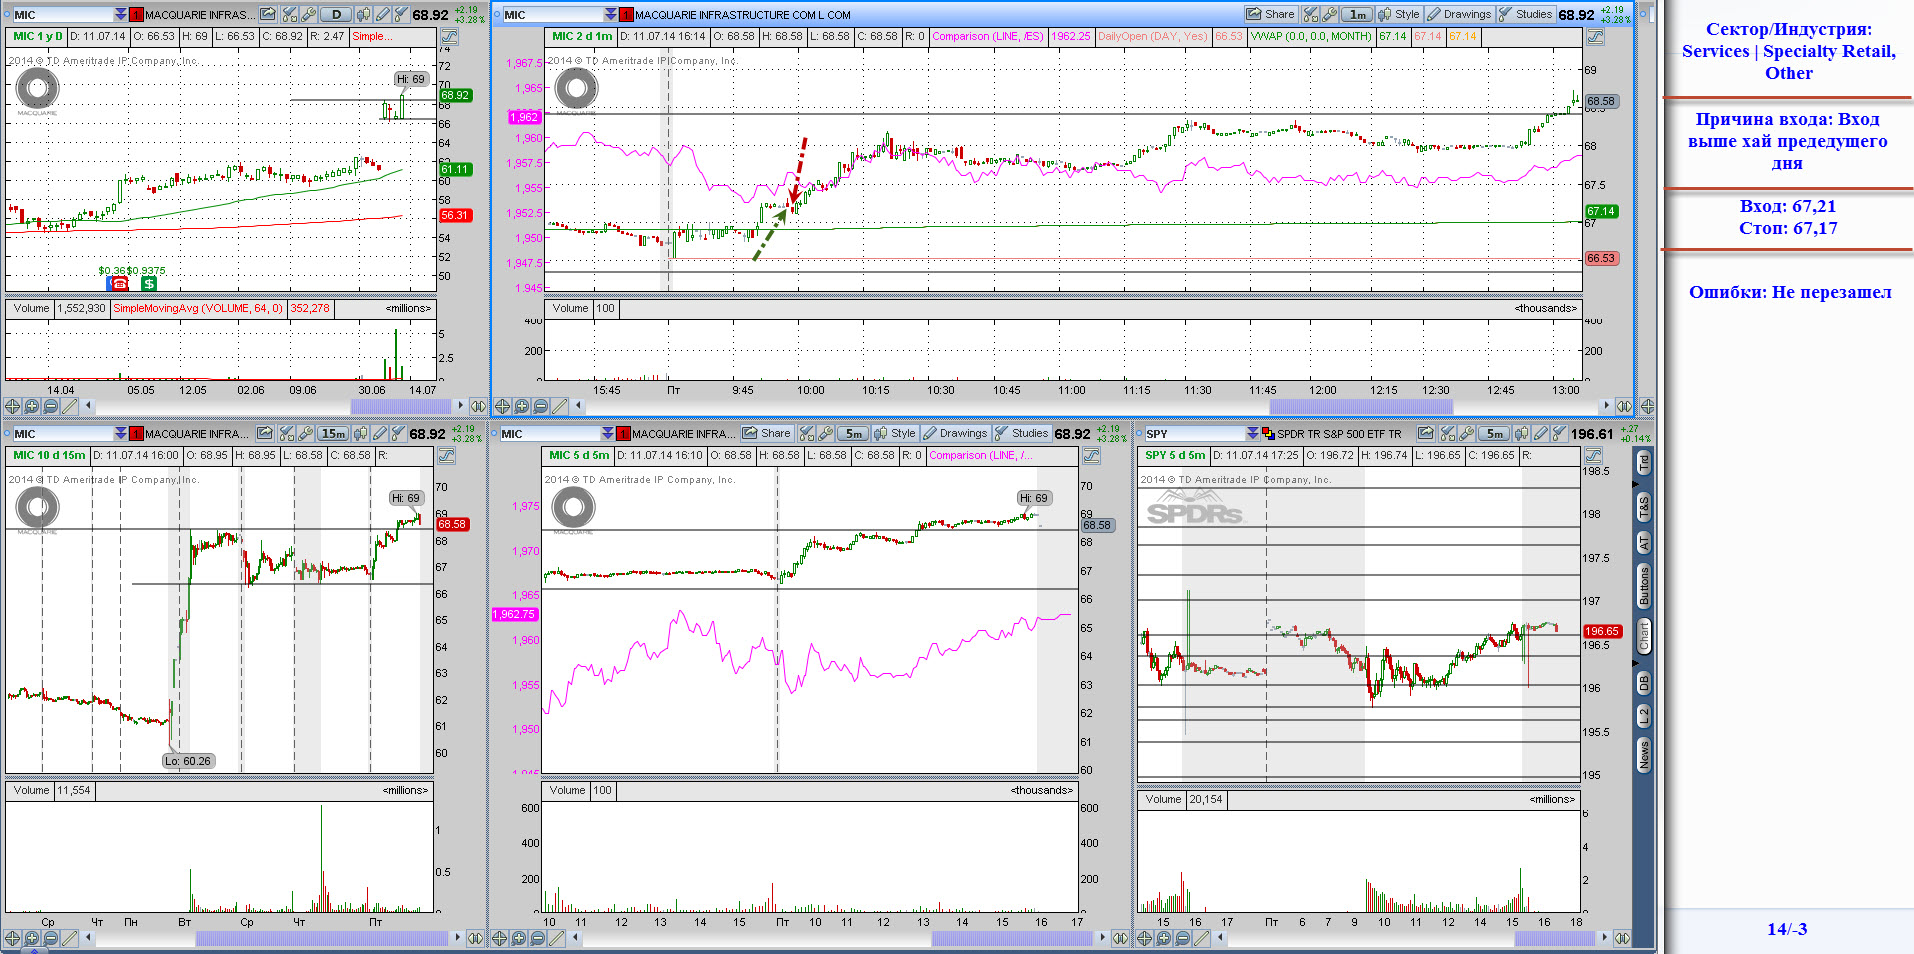Click the crosshair pan icon under the daily chart
This screenshot has height=954, width=1914.
click(12, 406)
